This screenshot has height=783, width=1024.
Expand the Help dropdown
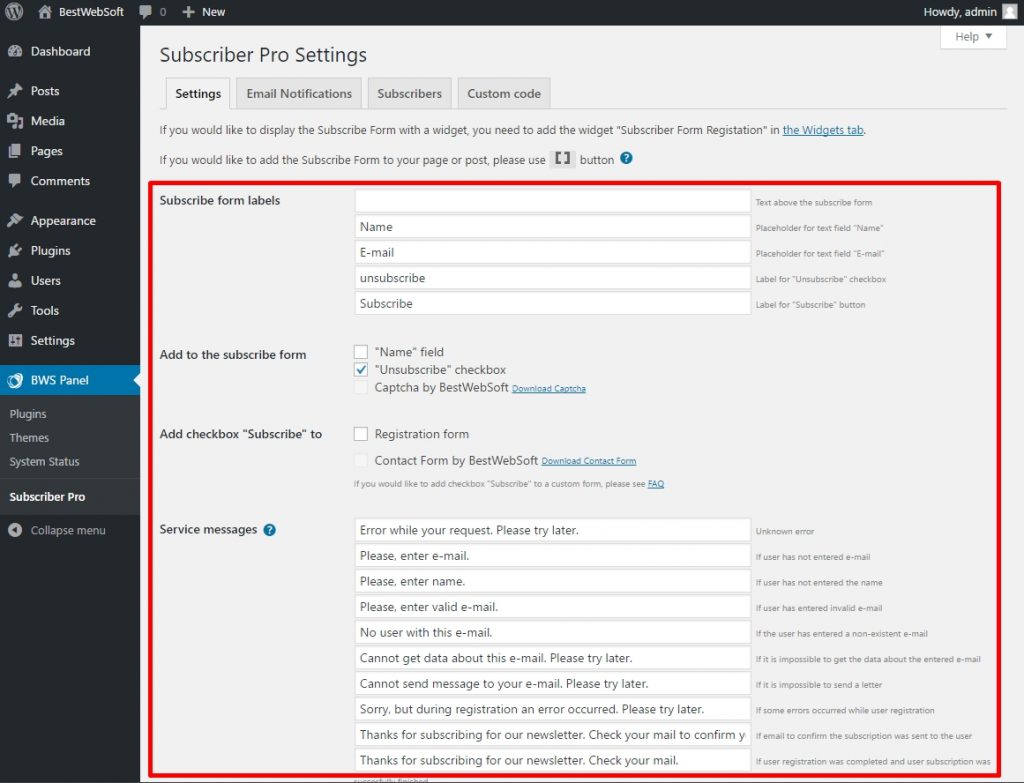(x=972, y=36)
